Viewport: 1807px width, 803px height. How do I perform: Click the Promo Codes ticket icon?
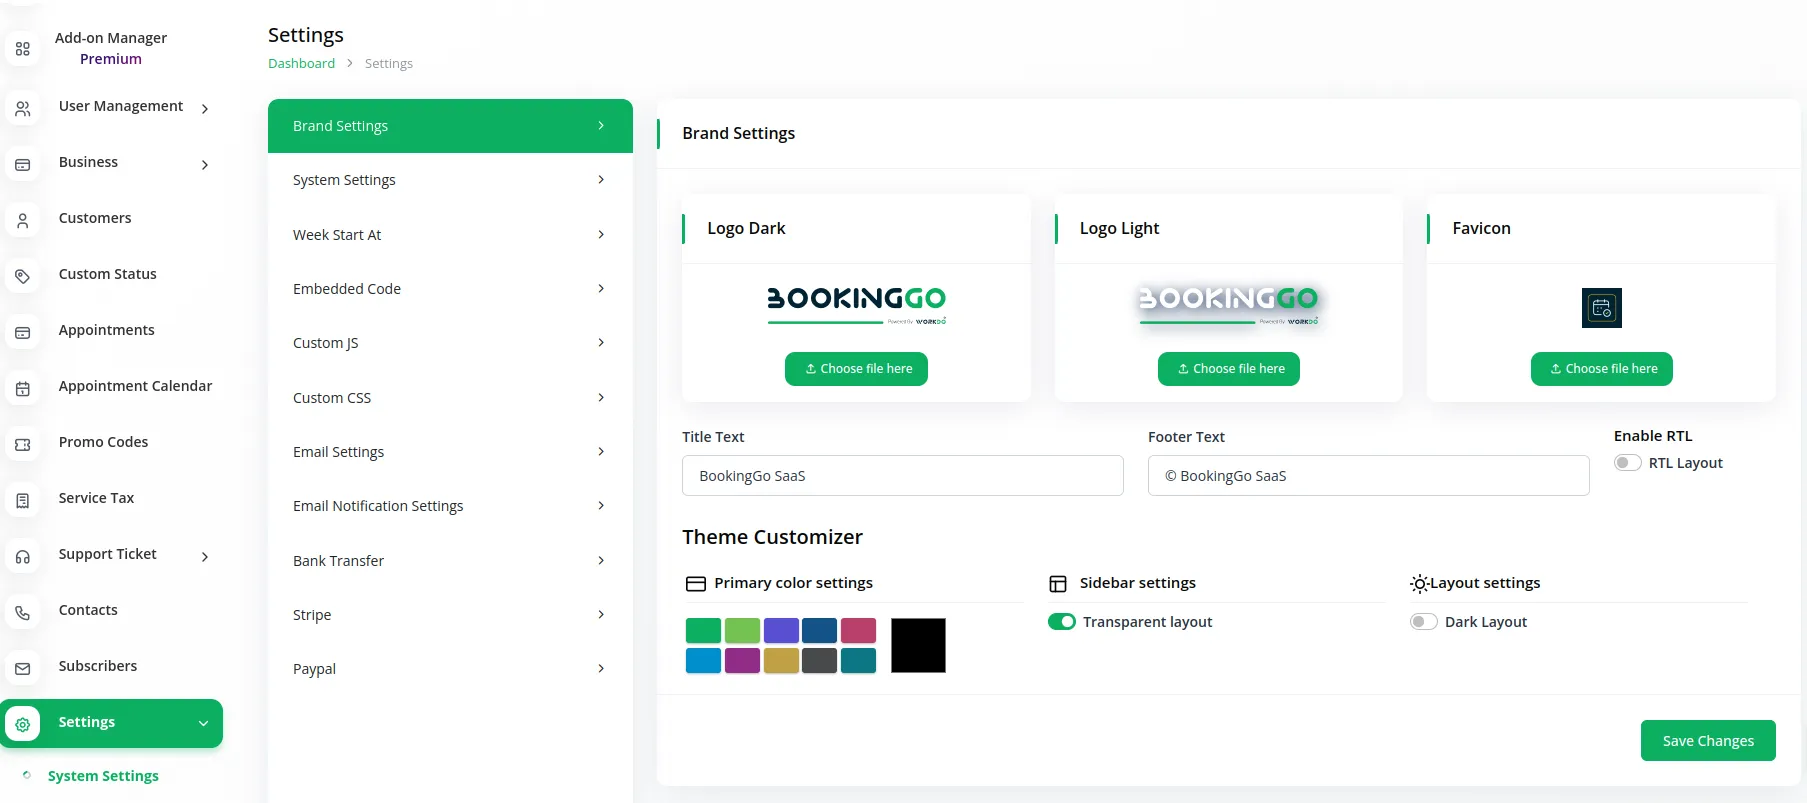pyautogui.click(x=23, y=444)
